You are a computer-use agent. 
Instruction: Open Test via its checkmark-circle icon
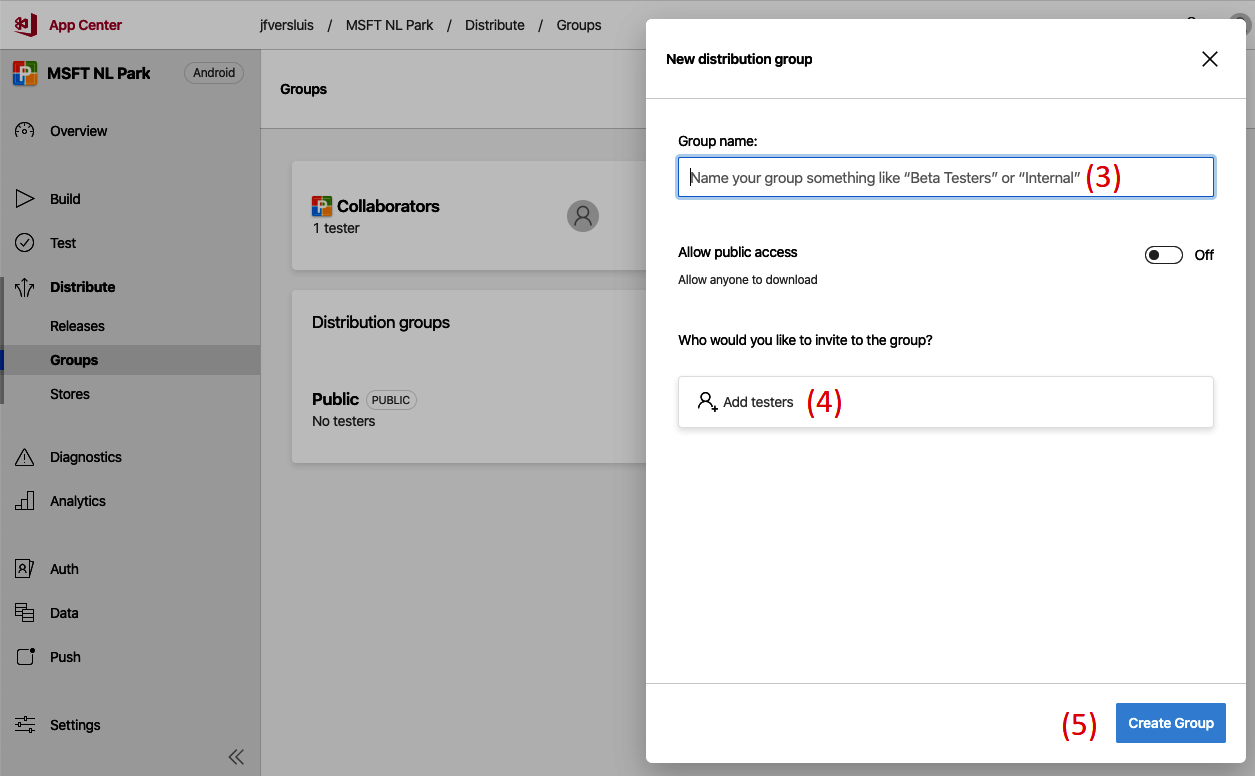click(25, 243)
